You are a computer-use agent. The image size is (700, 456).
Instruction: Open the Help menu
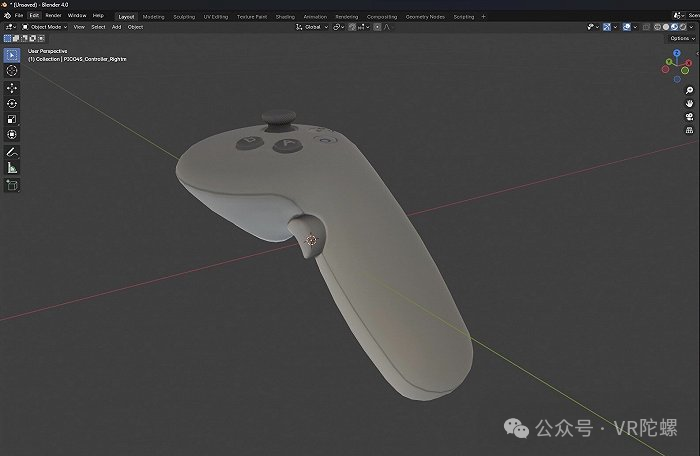click(98, 16)
